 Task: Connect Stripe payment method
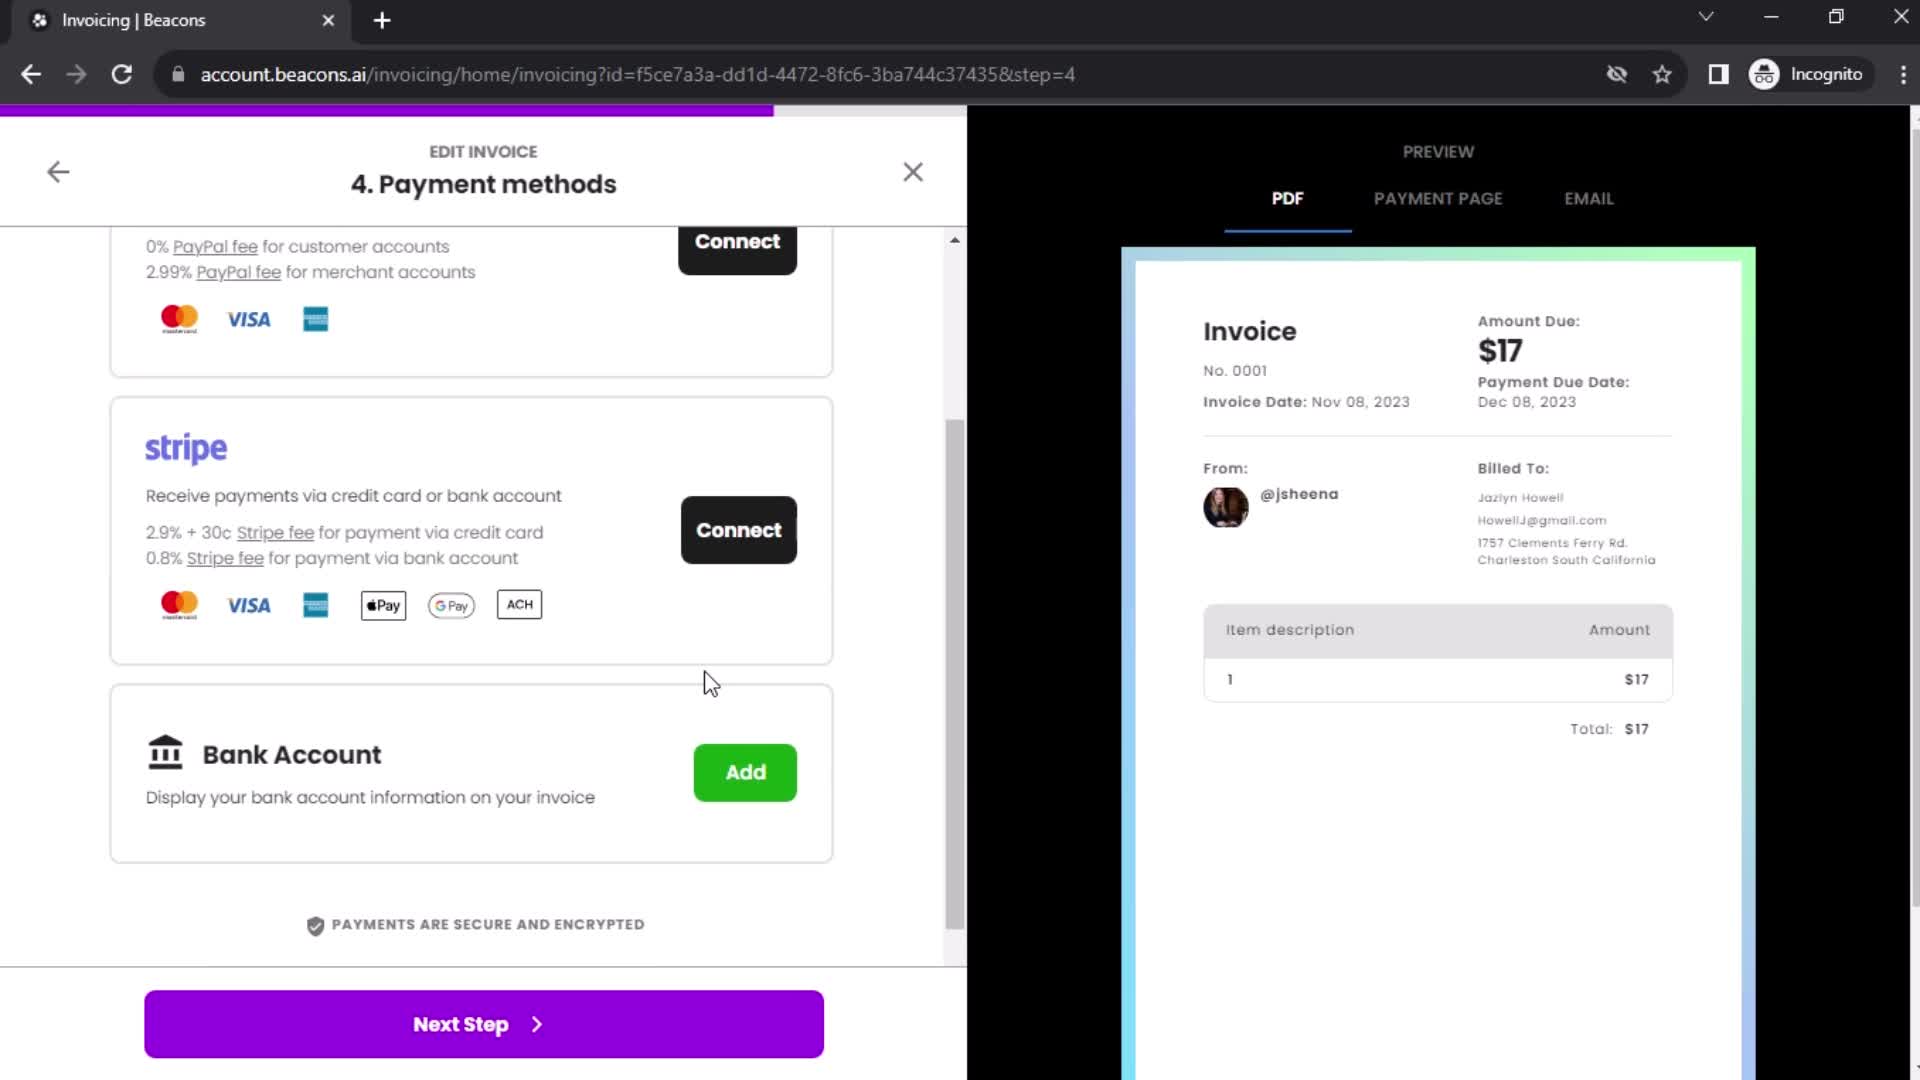[x=737, y=530]
